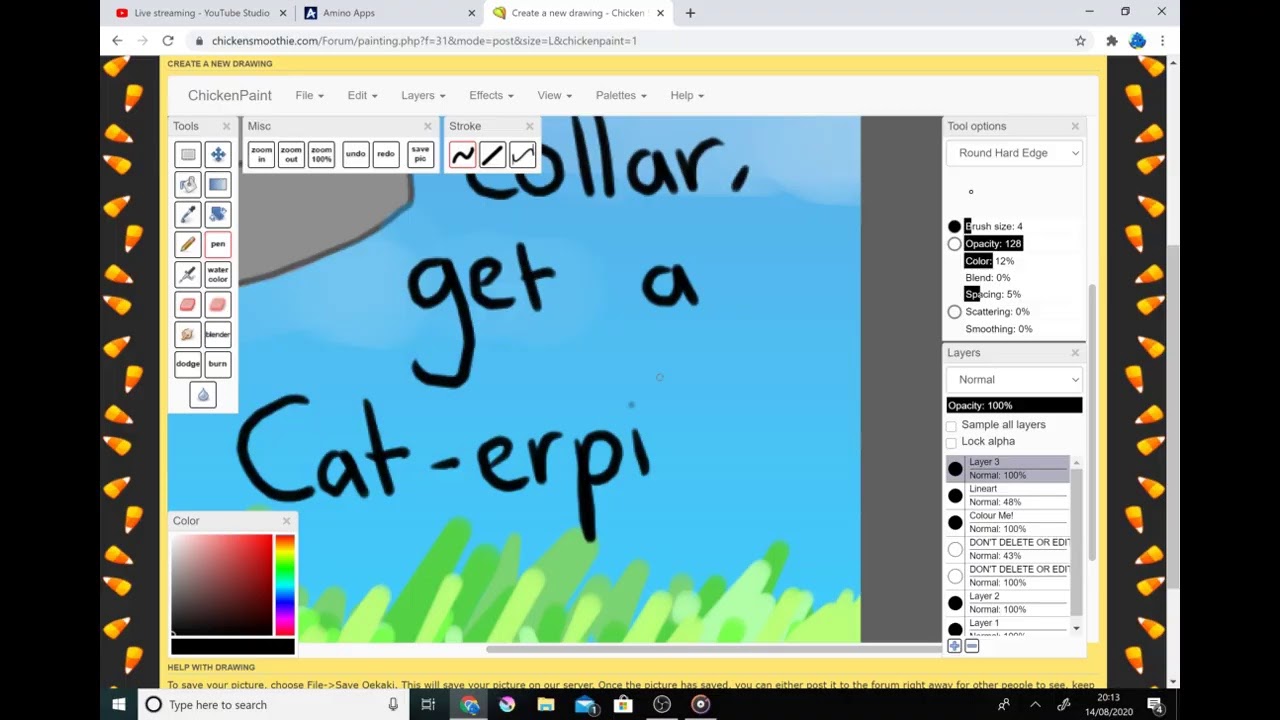Image resolution: width=1280 pixels, height=720 pixels.
Task: Select the rectangular selection tool
Action: pos(188,154)
